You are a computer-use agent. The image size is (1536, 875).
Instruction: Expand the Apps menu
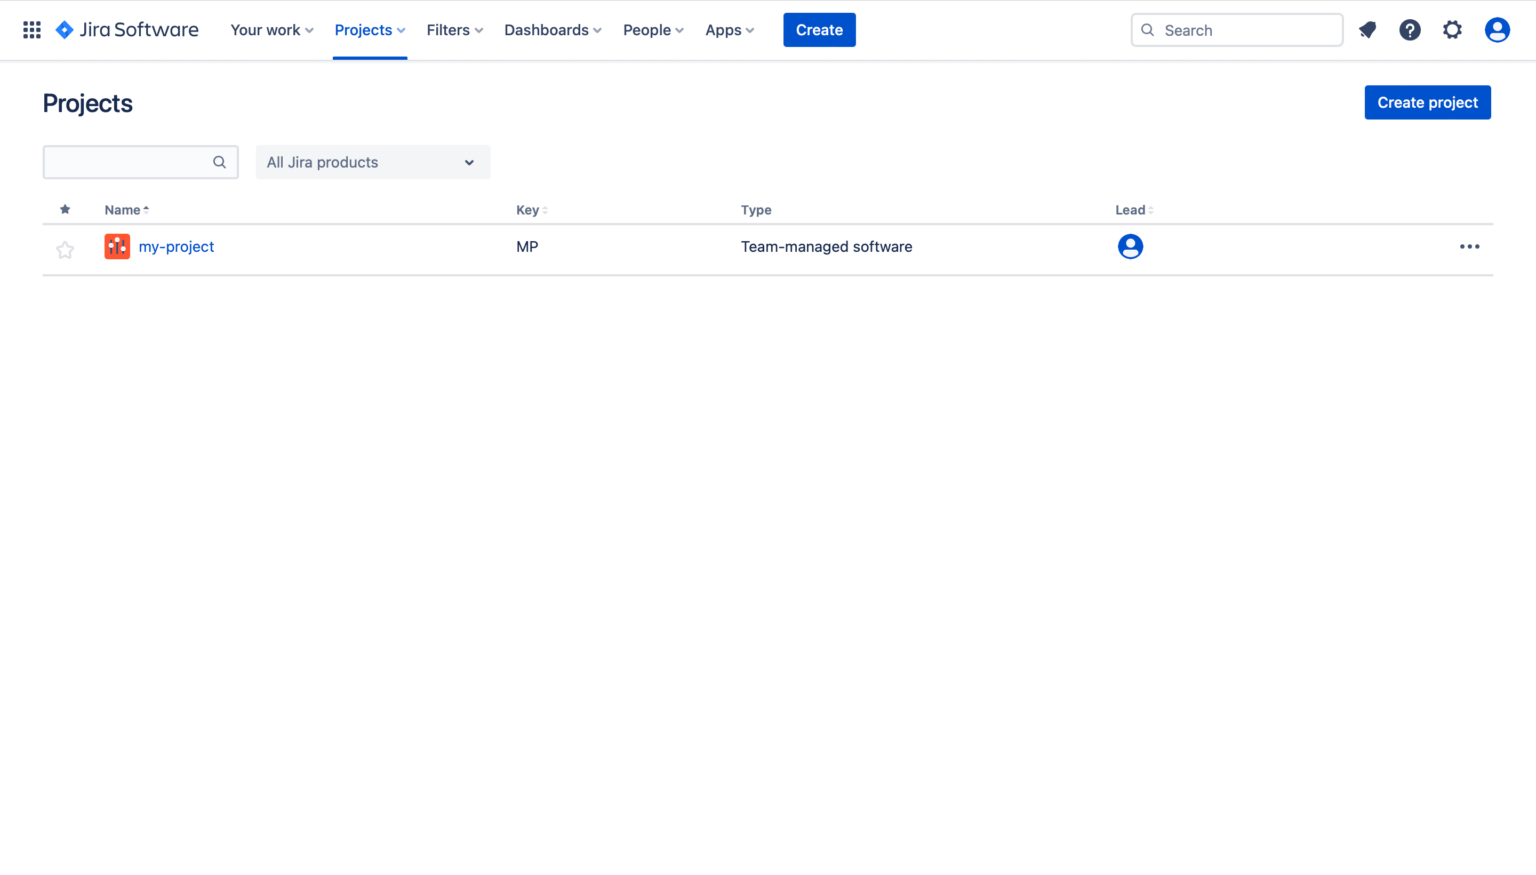pyautogui.click(x=729, y=30)
